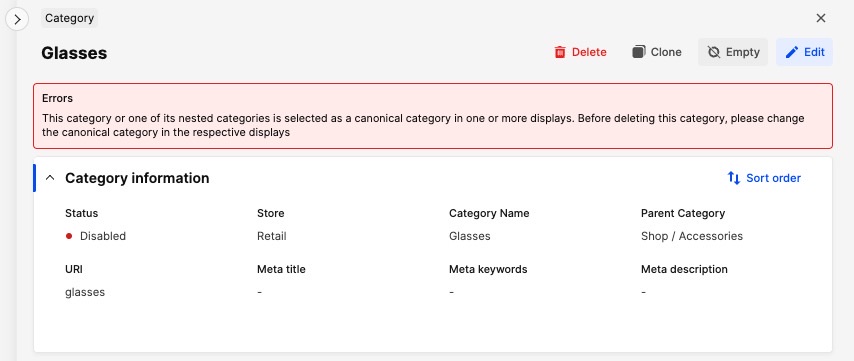Click the Edit button label

coord(815,52)
